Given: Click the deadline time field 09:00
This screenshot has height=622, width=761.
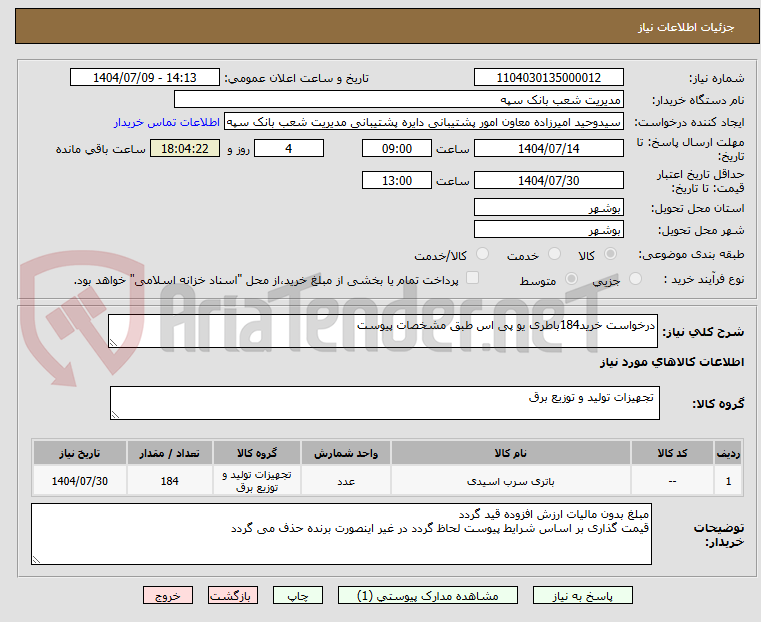Looking at the screenshot, I should 397,148.
